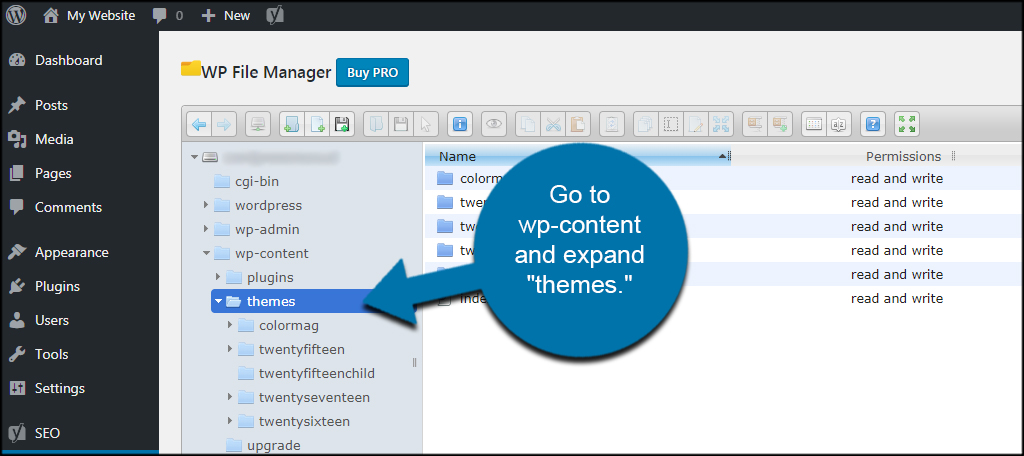Image resolution: width=1024 pixels, height=456 pixels.
Task: Expand the plugins folder arrow
Action: tap(218, 277)
